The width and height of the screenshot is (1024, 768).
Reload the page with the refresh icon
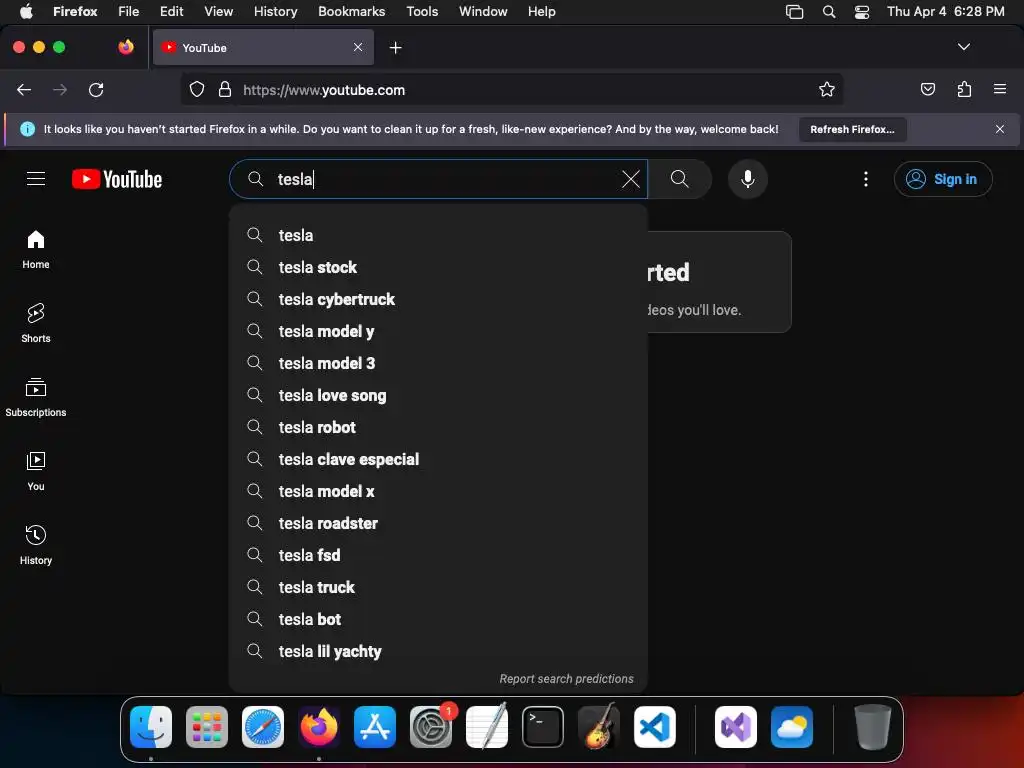point(96,89)
